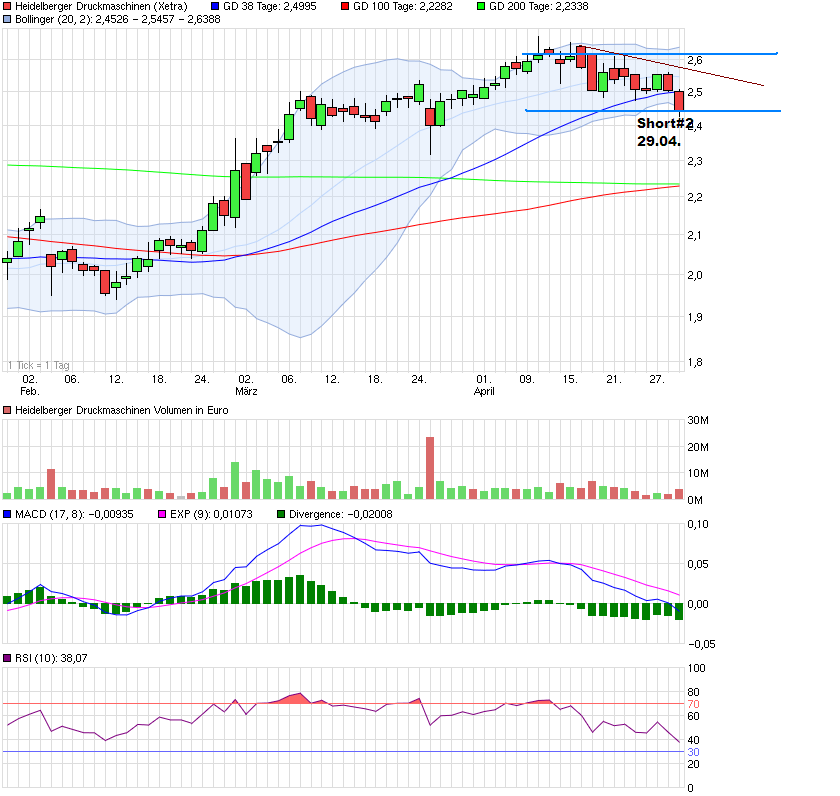This screenshot has width=840, height=796.
Task: Click the tallest red volume bar
Action: [x=430, y=468]
